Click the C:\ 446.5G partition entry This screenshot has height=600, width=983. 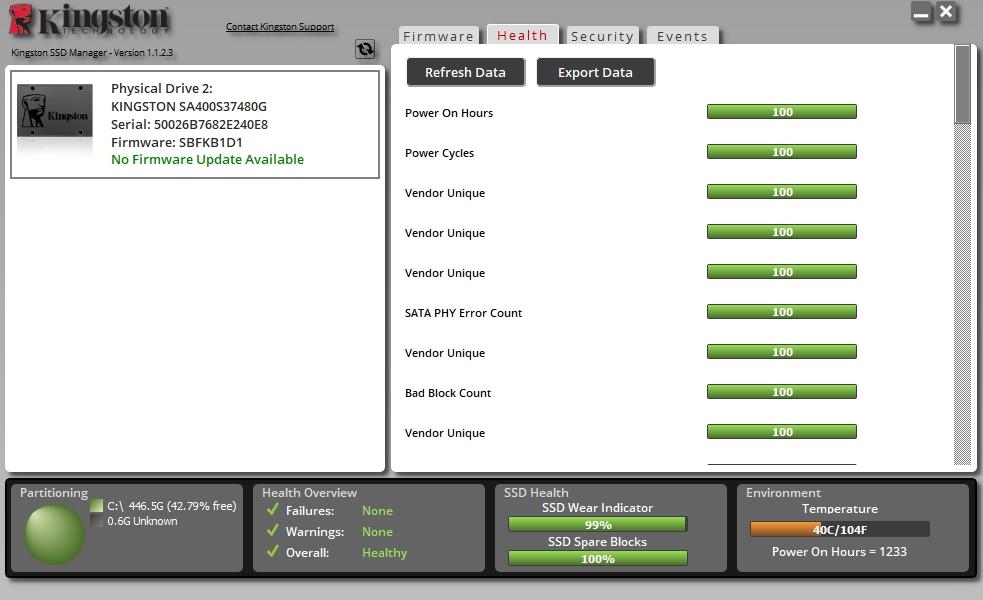(x=172, y=505)
